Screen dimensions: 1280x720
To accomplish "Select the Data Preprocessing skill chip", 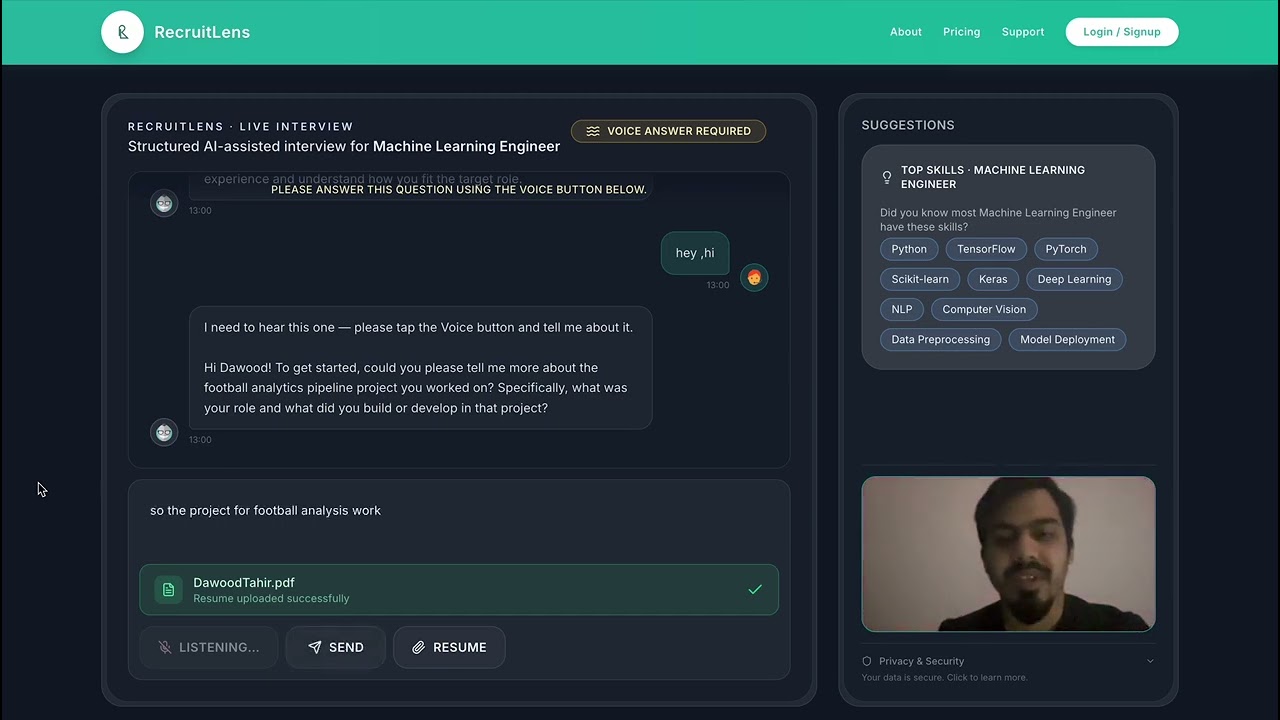I will (941, 339).
